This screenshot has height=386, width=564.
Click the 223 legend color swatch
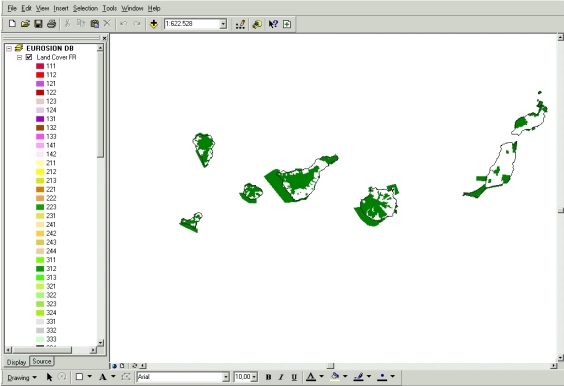tap(40, 207)
